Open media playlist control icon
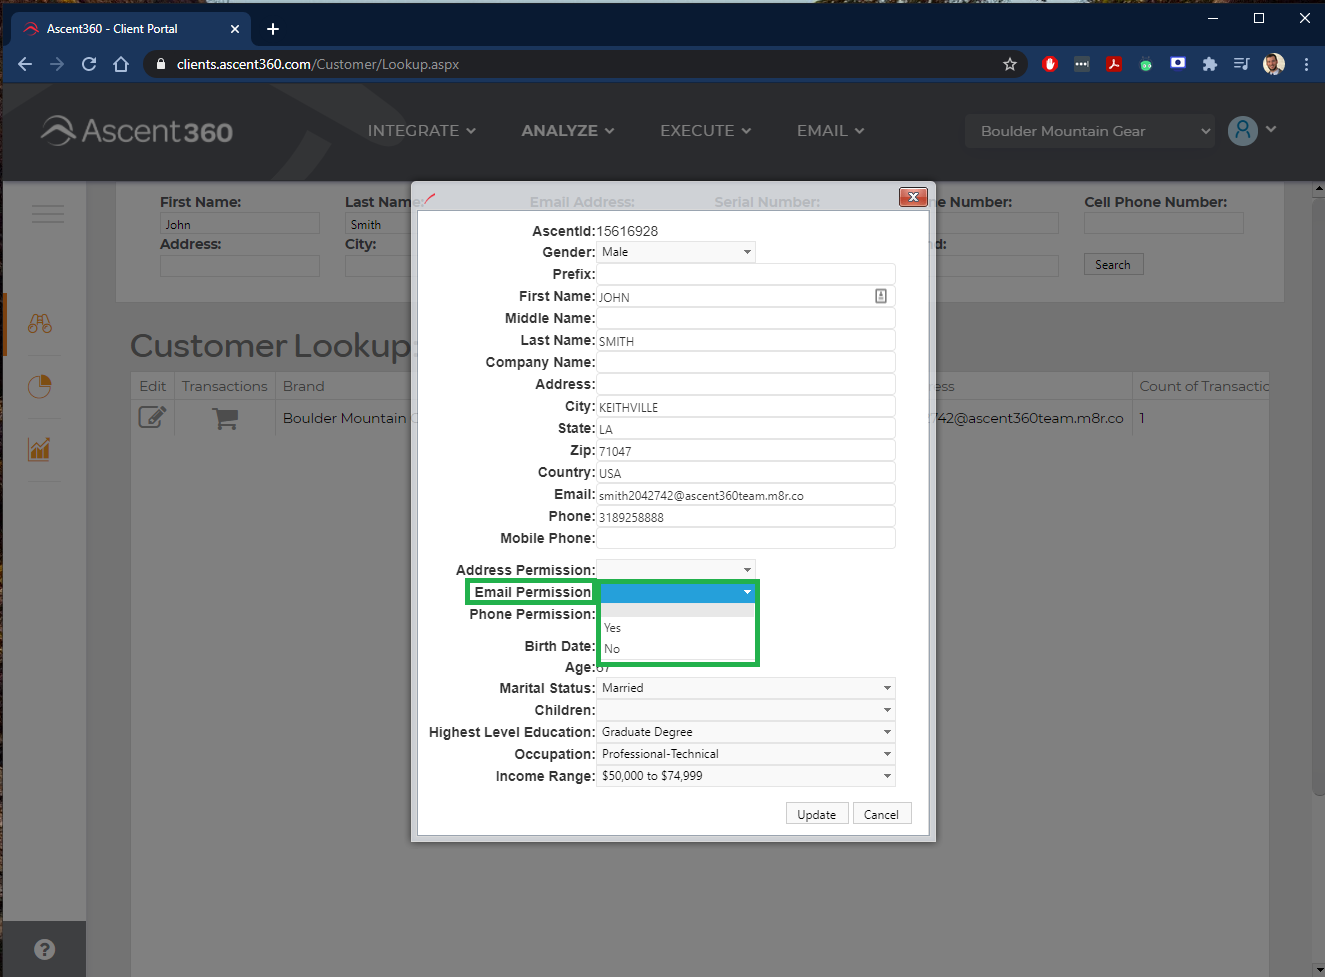Viewport: 1325px width, 977px height. (x=1242, y=64)
